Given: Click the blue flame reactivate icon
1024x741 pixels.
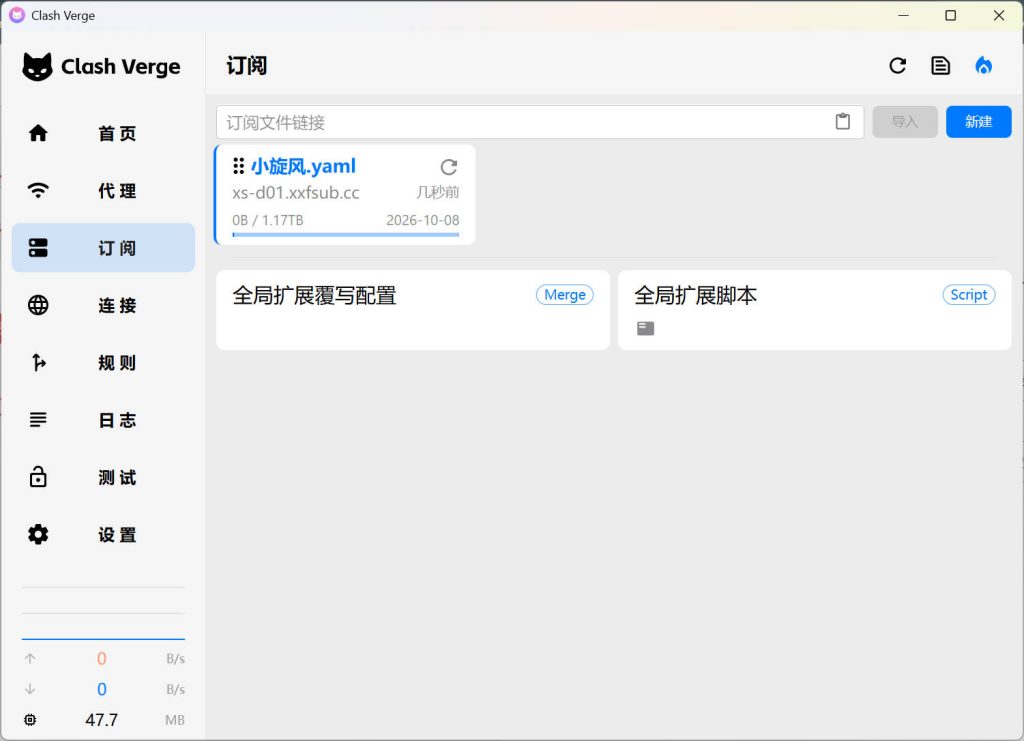Looking at the screenshot, I should click(x=984, y=66).
